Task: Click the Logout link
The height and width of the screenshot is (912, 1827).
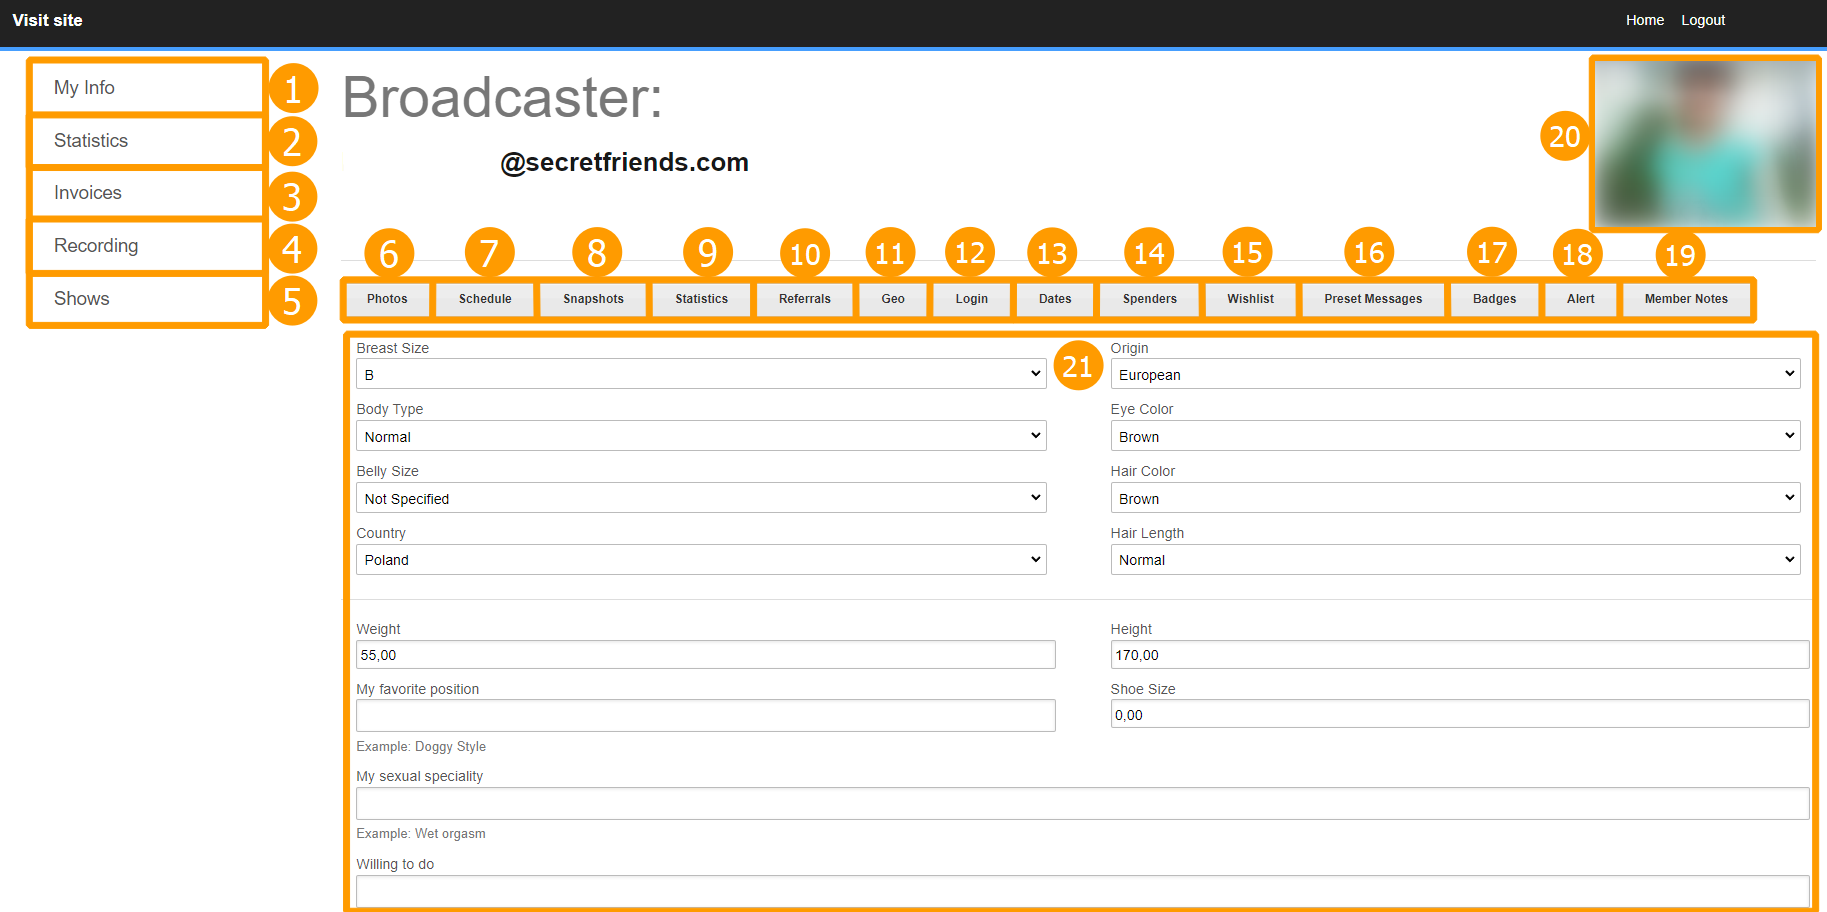Action: [x=1702, y=20]
